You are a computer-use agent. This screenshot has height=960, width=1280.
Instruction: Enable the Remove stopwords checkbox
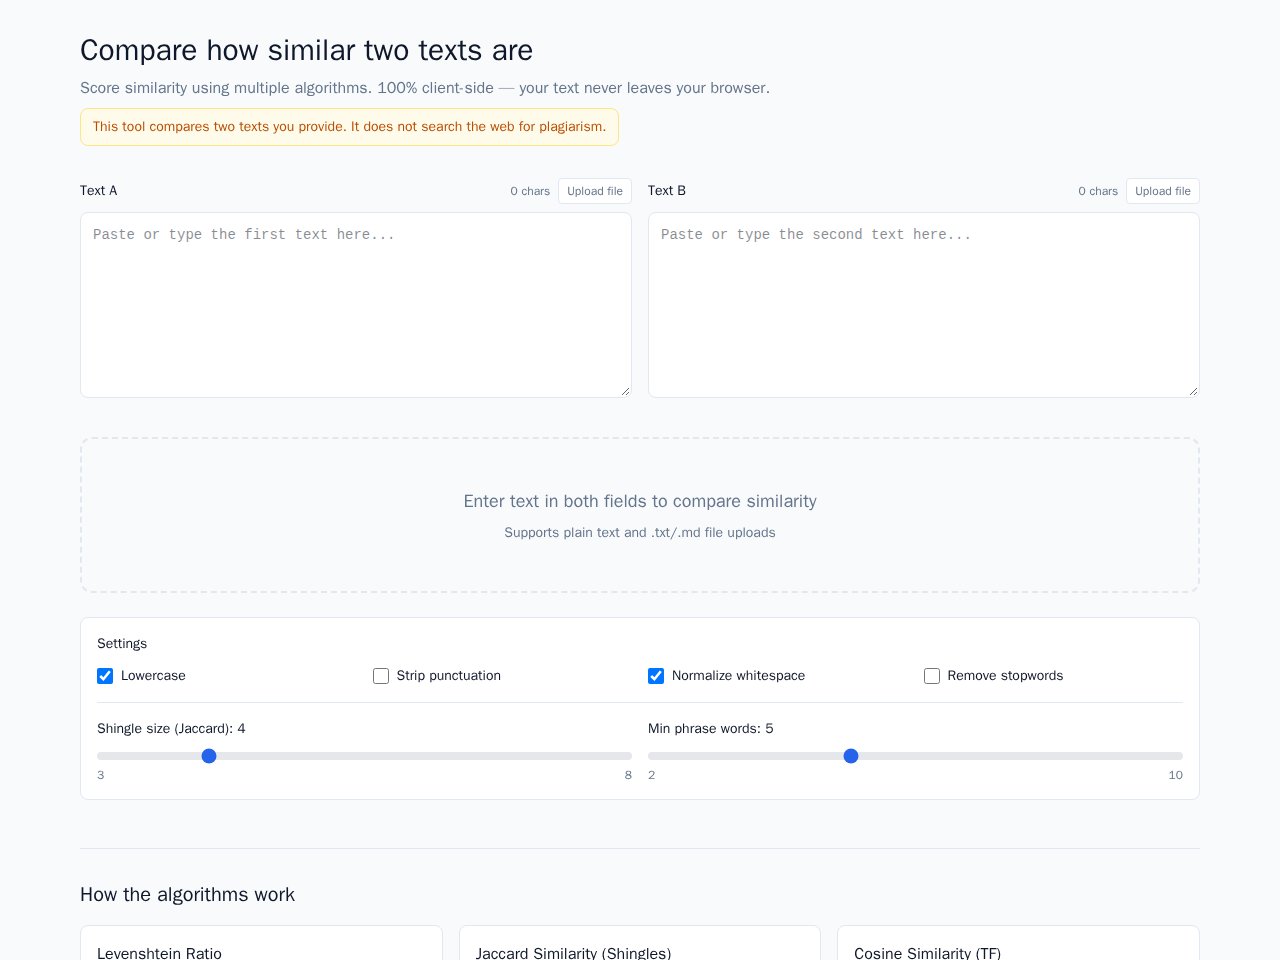point(932,676)
